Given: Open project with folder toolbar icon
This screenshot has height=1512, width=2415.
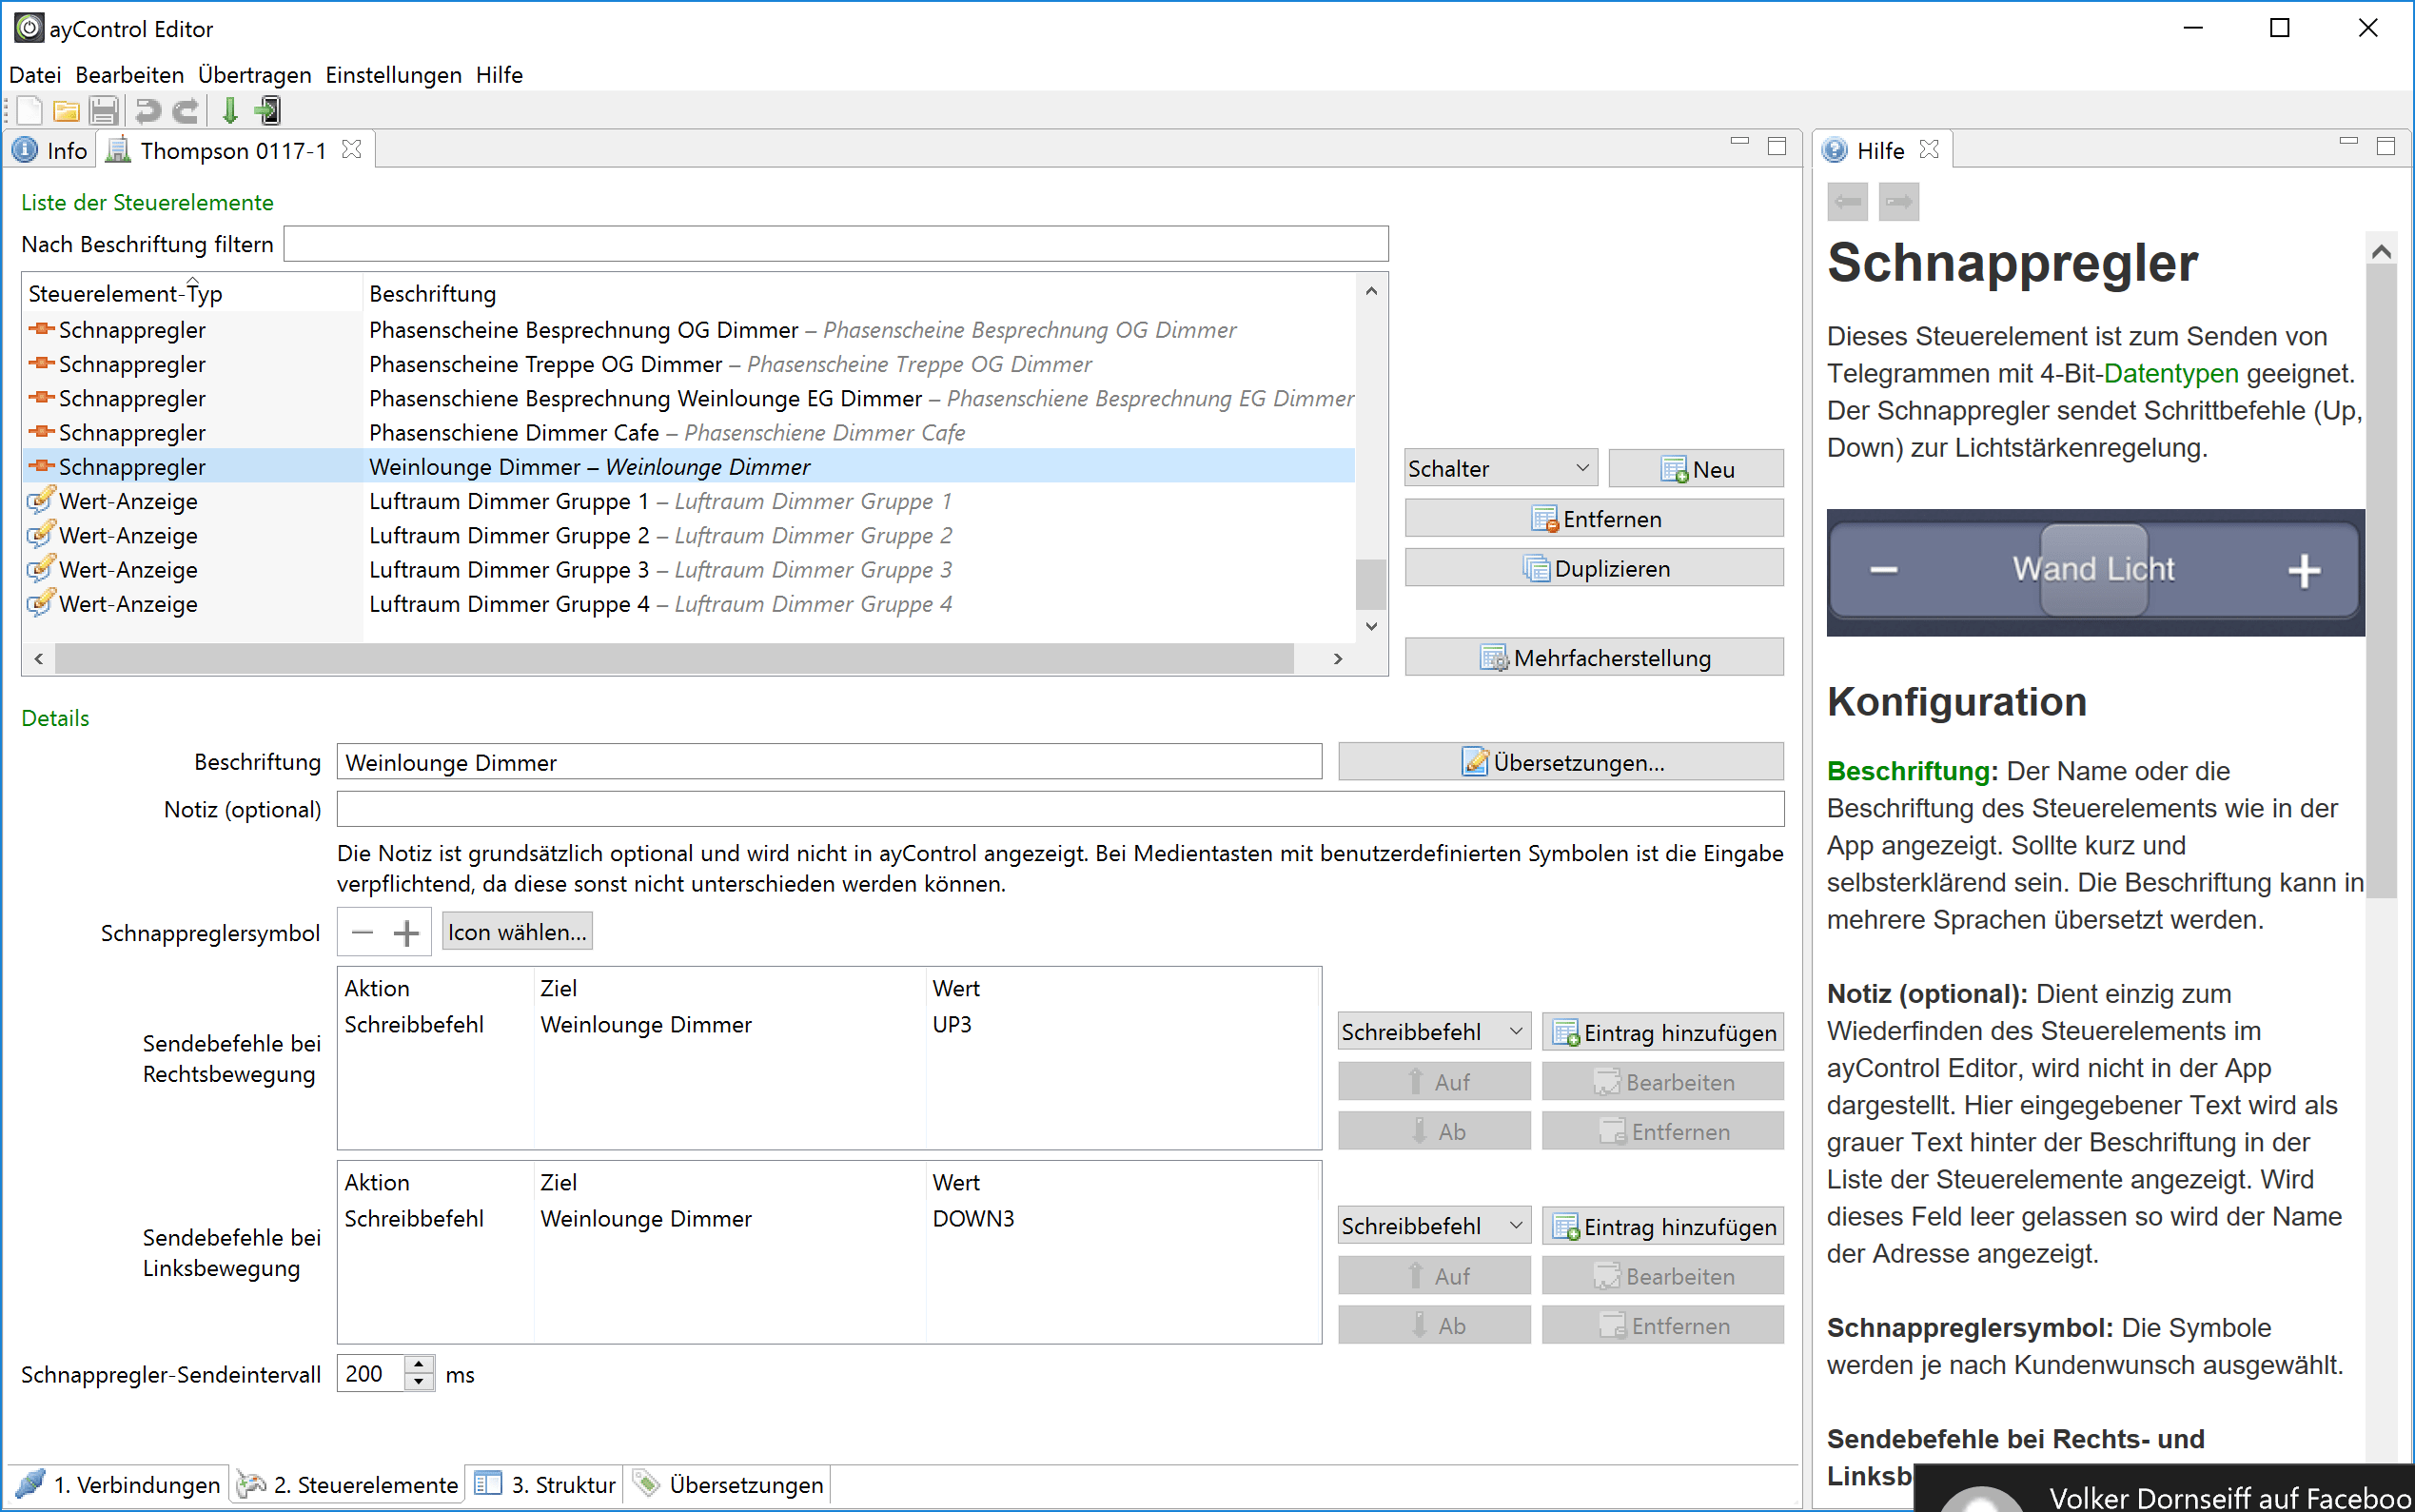Looking at the screenshot, I should (66, 110).
